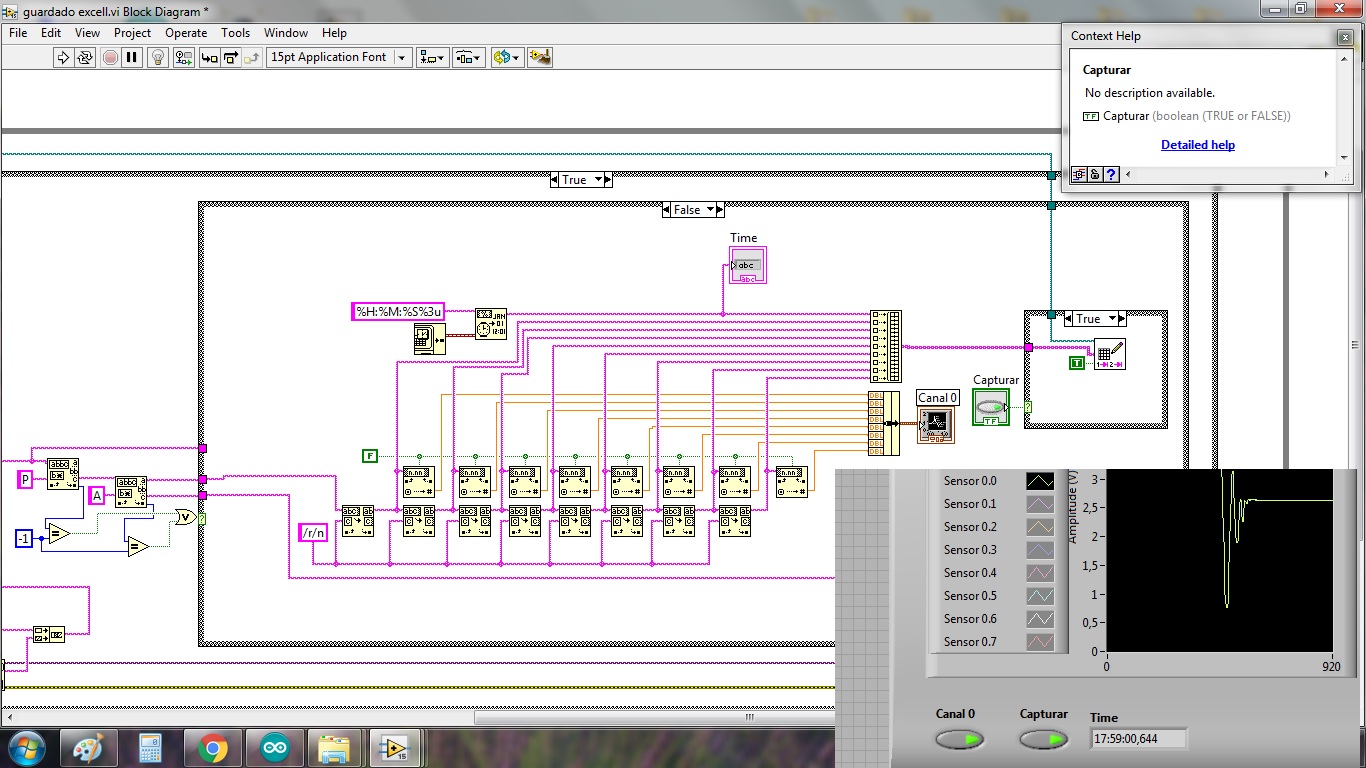Select the Match Pattern node wired to P
1366x768 pixels.
pyautogui.click(x=63, y=474)
